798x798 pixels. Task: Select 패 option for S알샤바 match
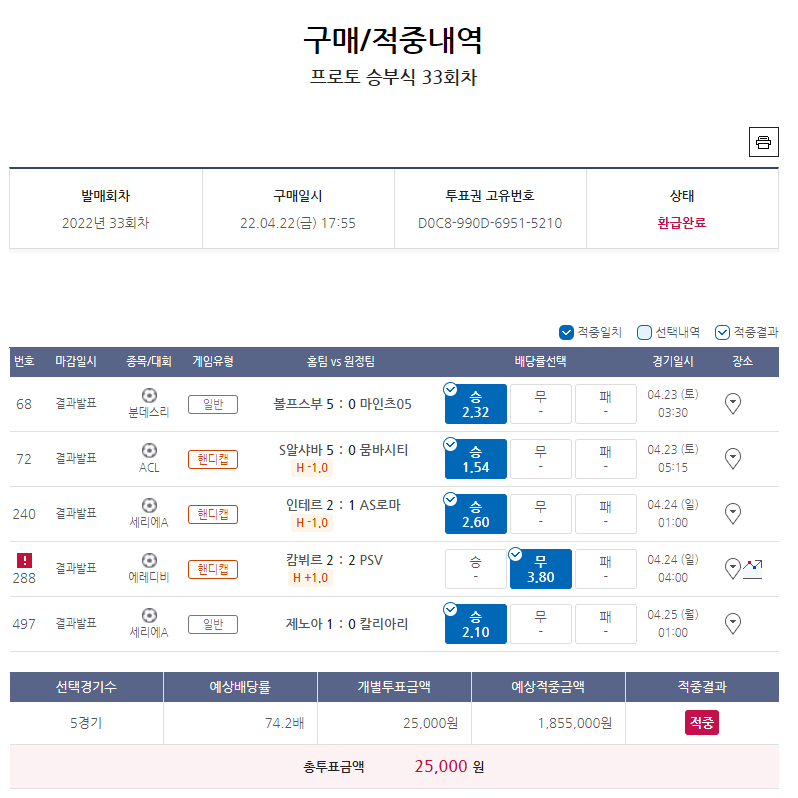606,459
